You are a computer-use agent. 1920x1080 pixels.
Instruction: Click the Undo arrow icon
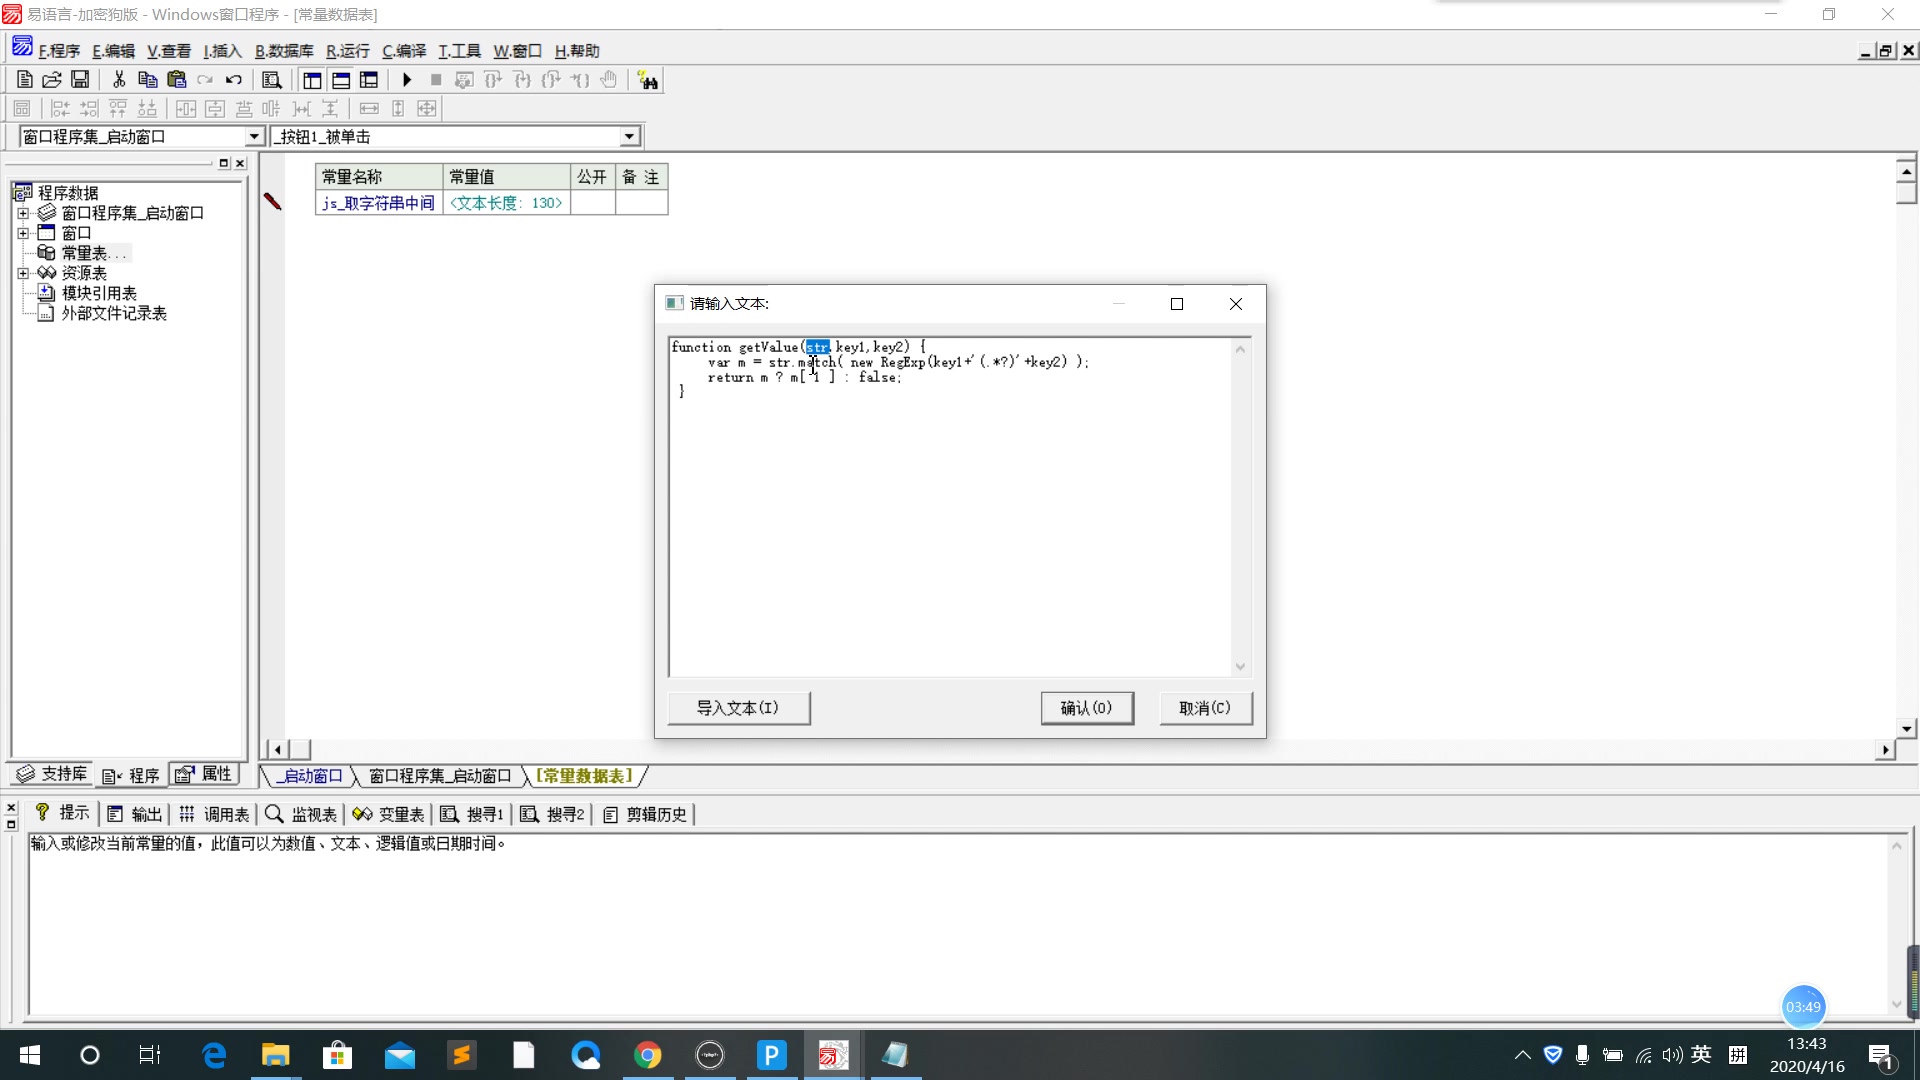(x=234, y=80)
